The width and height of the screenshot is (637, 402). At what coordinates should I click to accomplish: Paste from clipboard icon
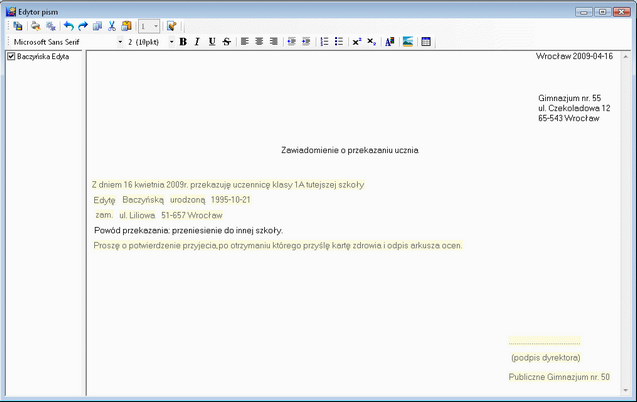tap(126, 26)
